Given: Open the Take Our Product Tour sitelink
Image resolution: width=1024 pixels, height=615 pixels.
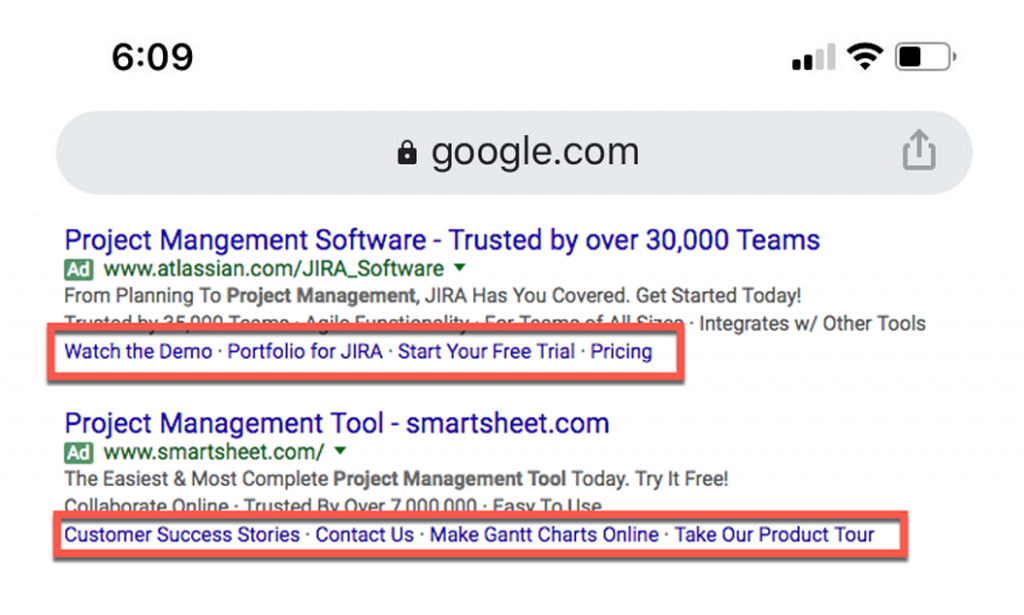Looking at the screenshot, I should coord(774,535).
